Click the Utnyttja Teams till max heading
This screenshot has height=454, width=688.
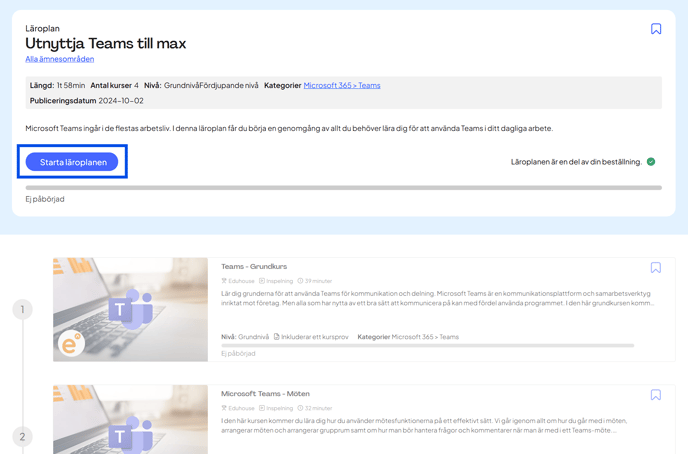[106, 44]
